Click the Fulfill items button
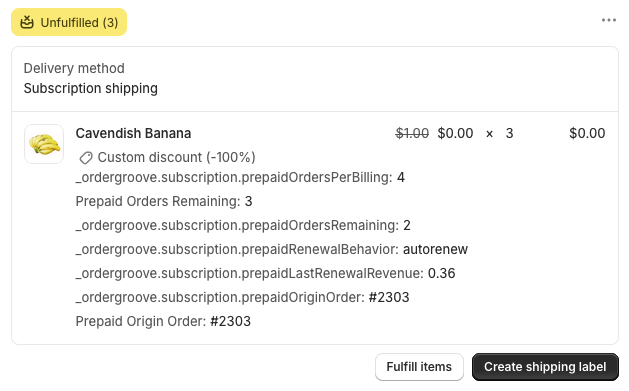 [x=419, y=367]
